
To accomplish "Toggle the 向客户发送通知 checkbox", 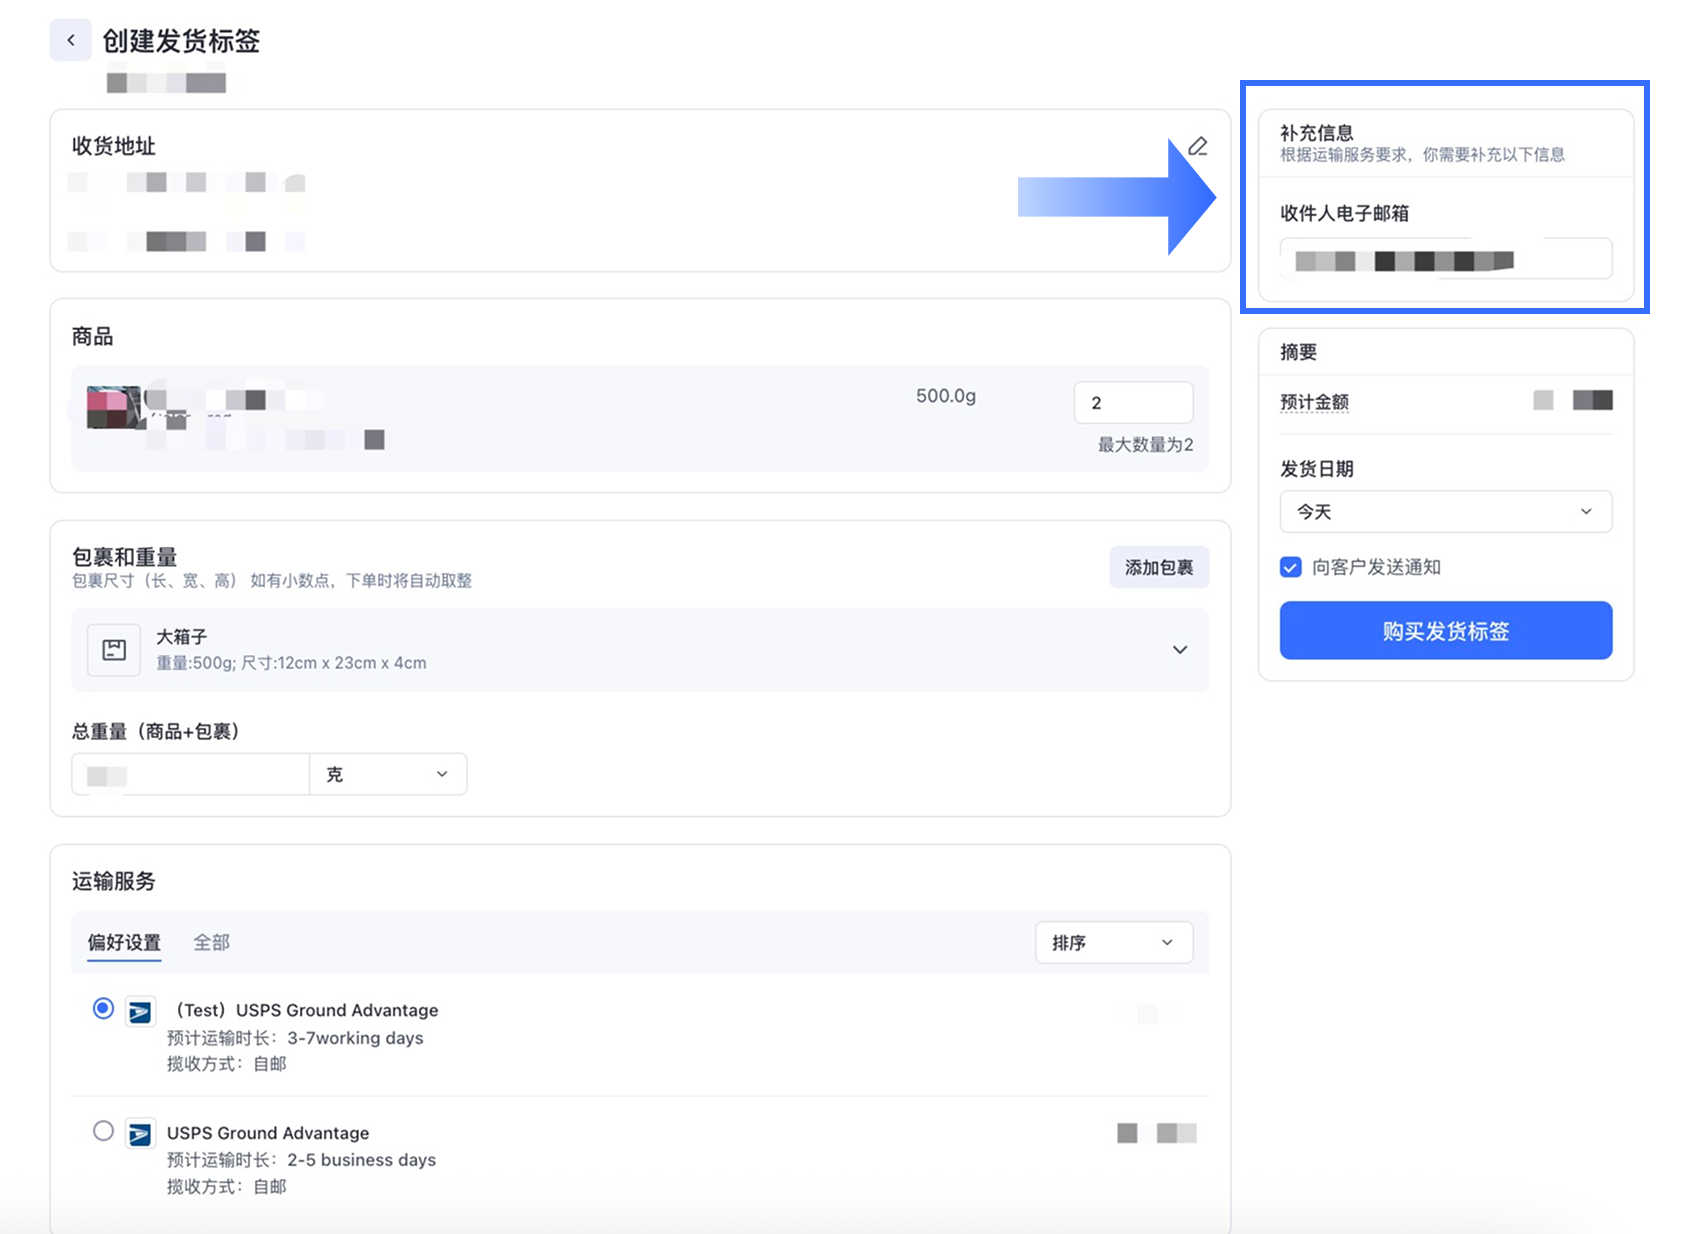I will (x=1291, y=567).
